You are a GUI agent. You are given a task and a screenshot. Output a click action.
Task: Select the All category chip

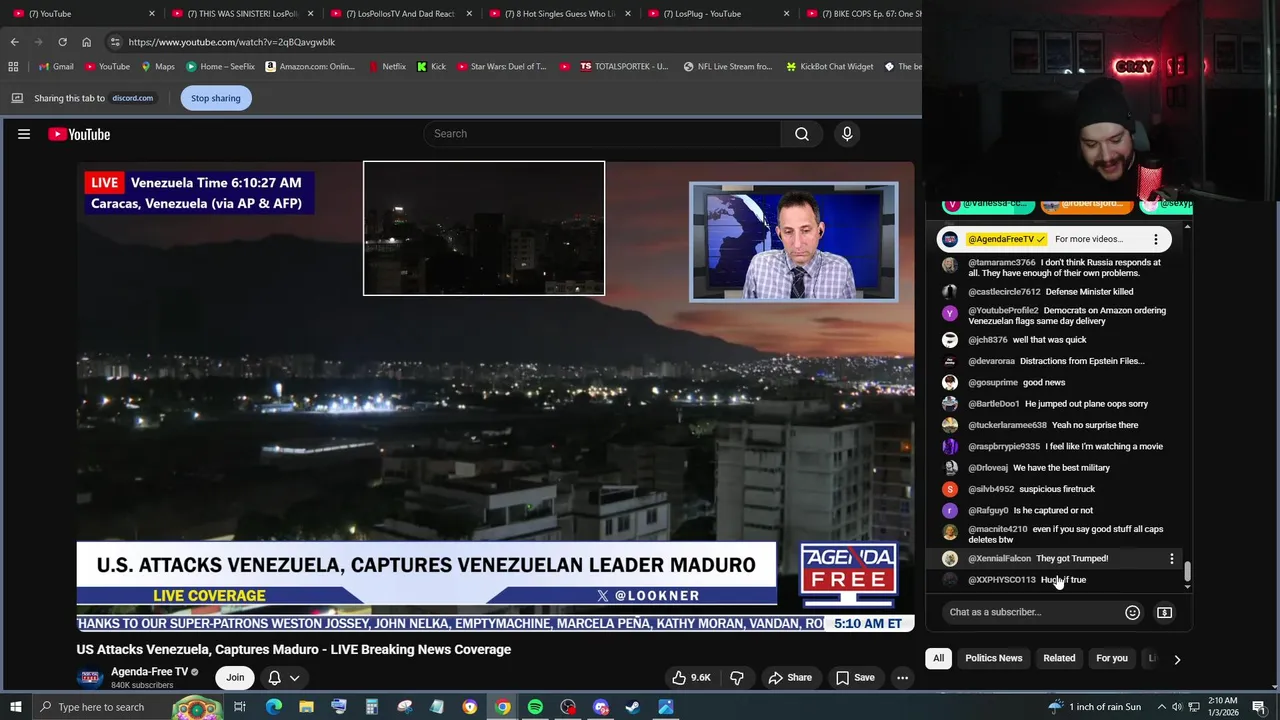[x=938, y=658]
